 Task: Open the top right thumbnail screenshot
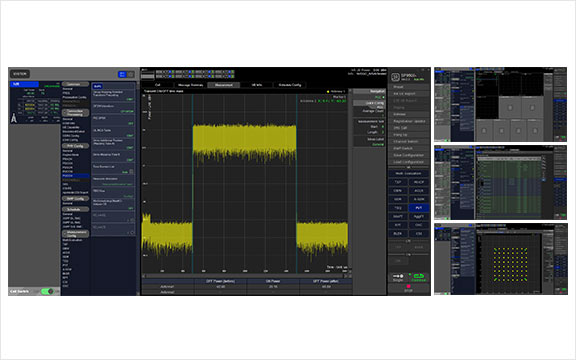coord(500,104)
